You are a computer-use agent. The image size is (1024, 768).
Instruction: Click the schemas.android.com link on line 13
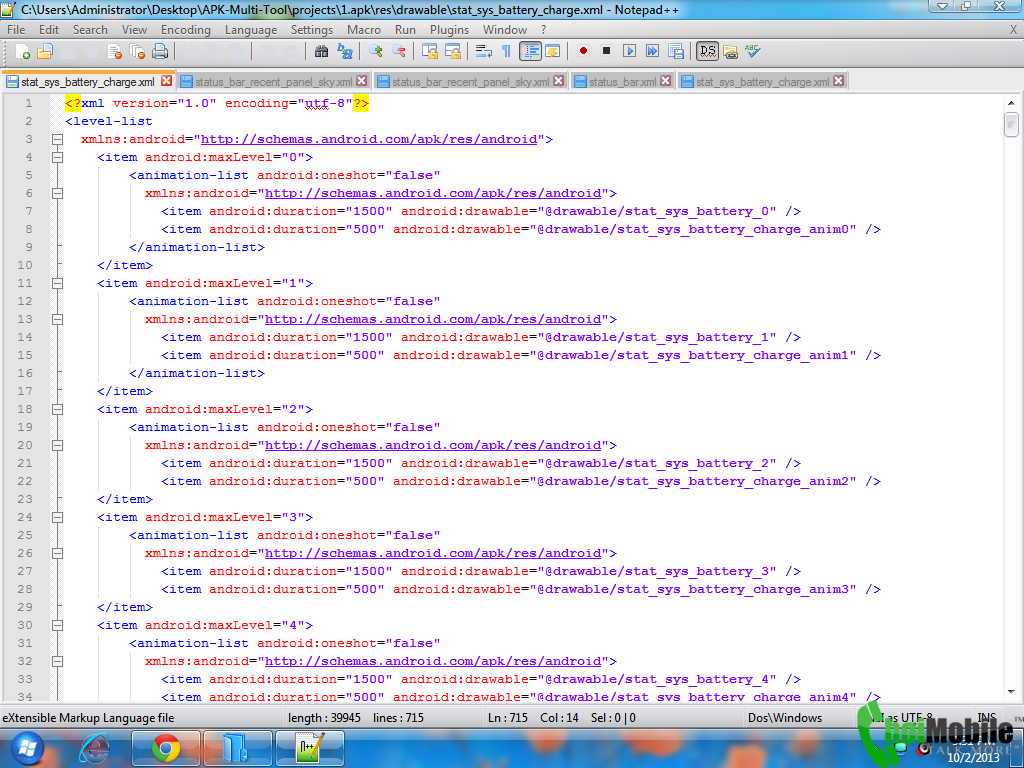(433, 319)
